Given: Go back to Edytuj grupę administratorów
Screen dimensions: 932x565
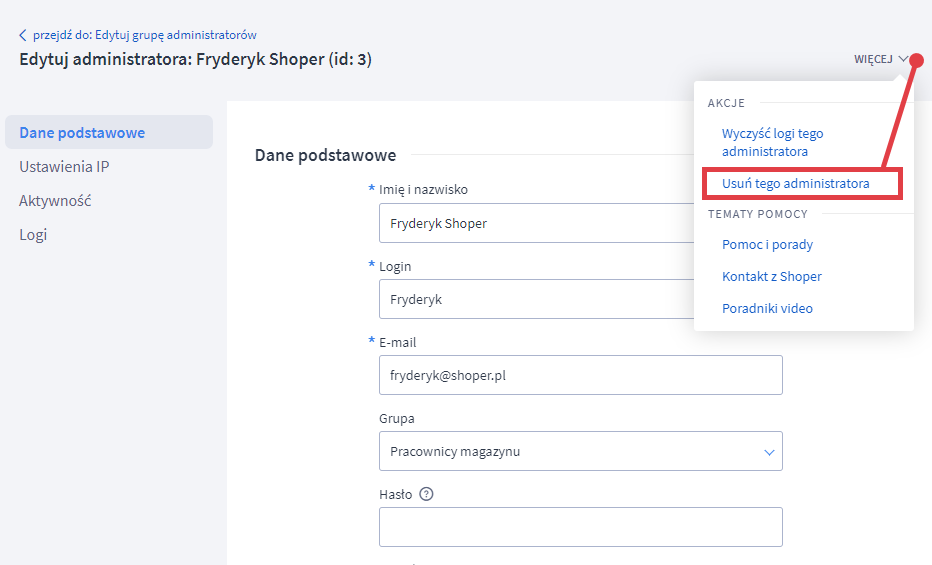Looking at the screenshot, I should (x=144, y=35).
